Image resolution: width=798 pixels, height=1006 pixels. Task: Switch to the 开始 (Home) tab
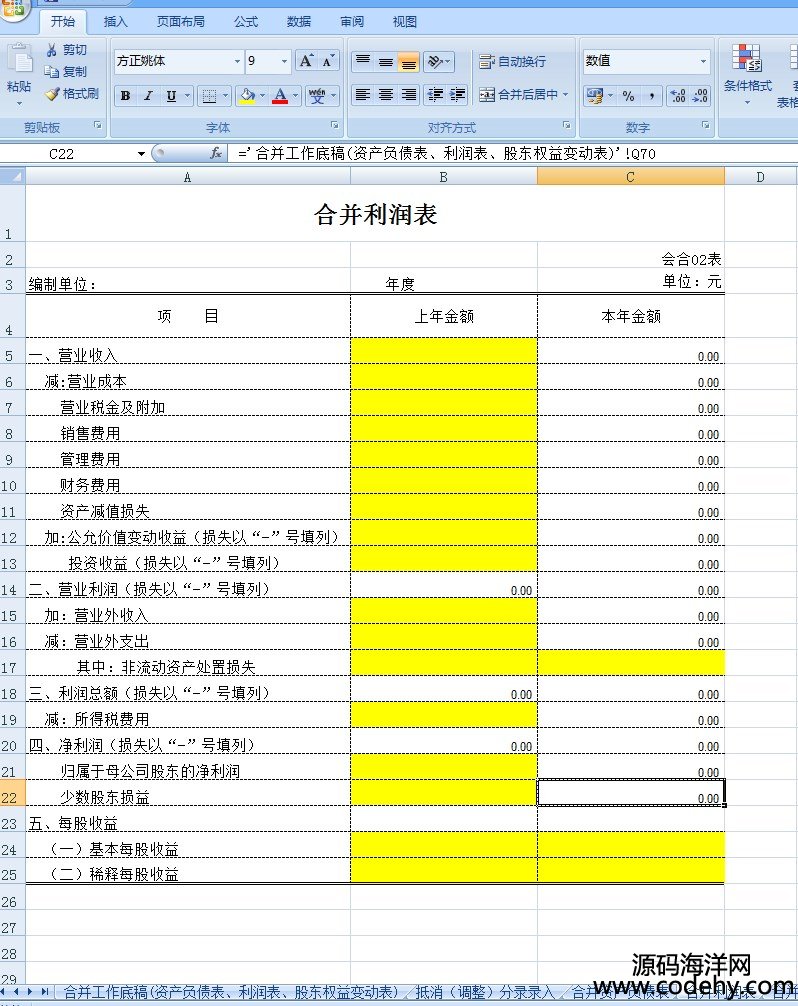click(63, 21)
